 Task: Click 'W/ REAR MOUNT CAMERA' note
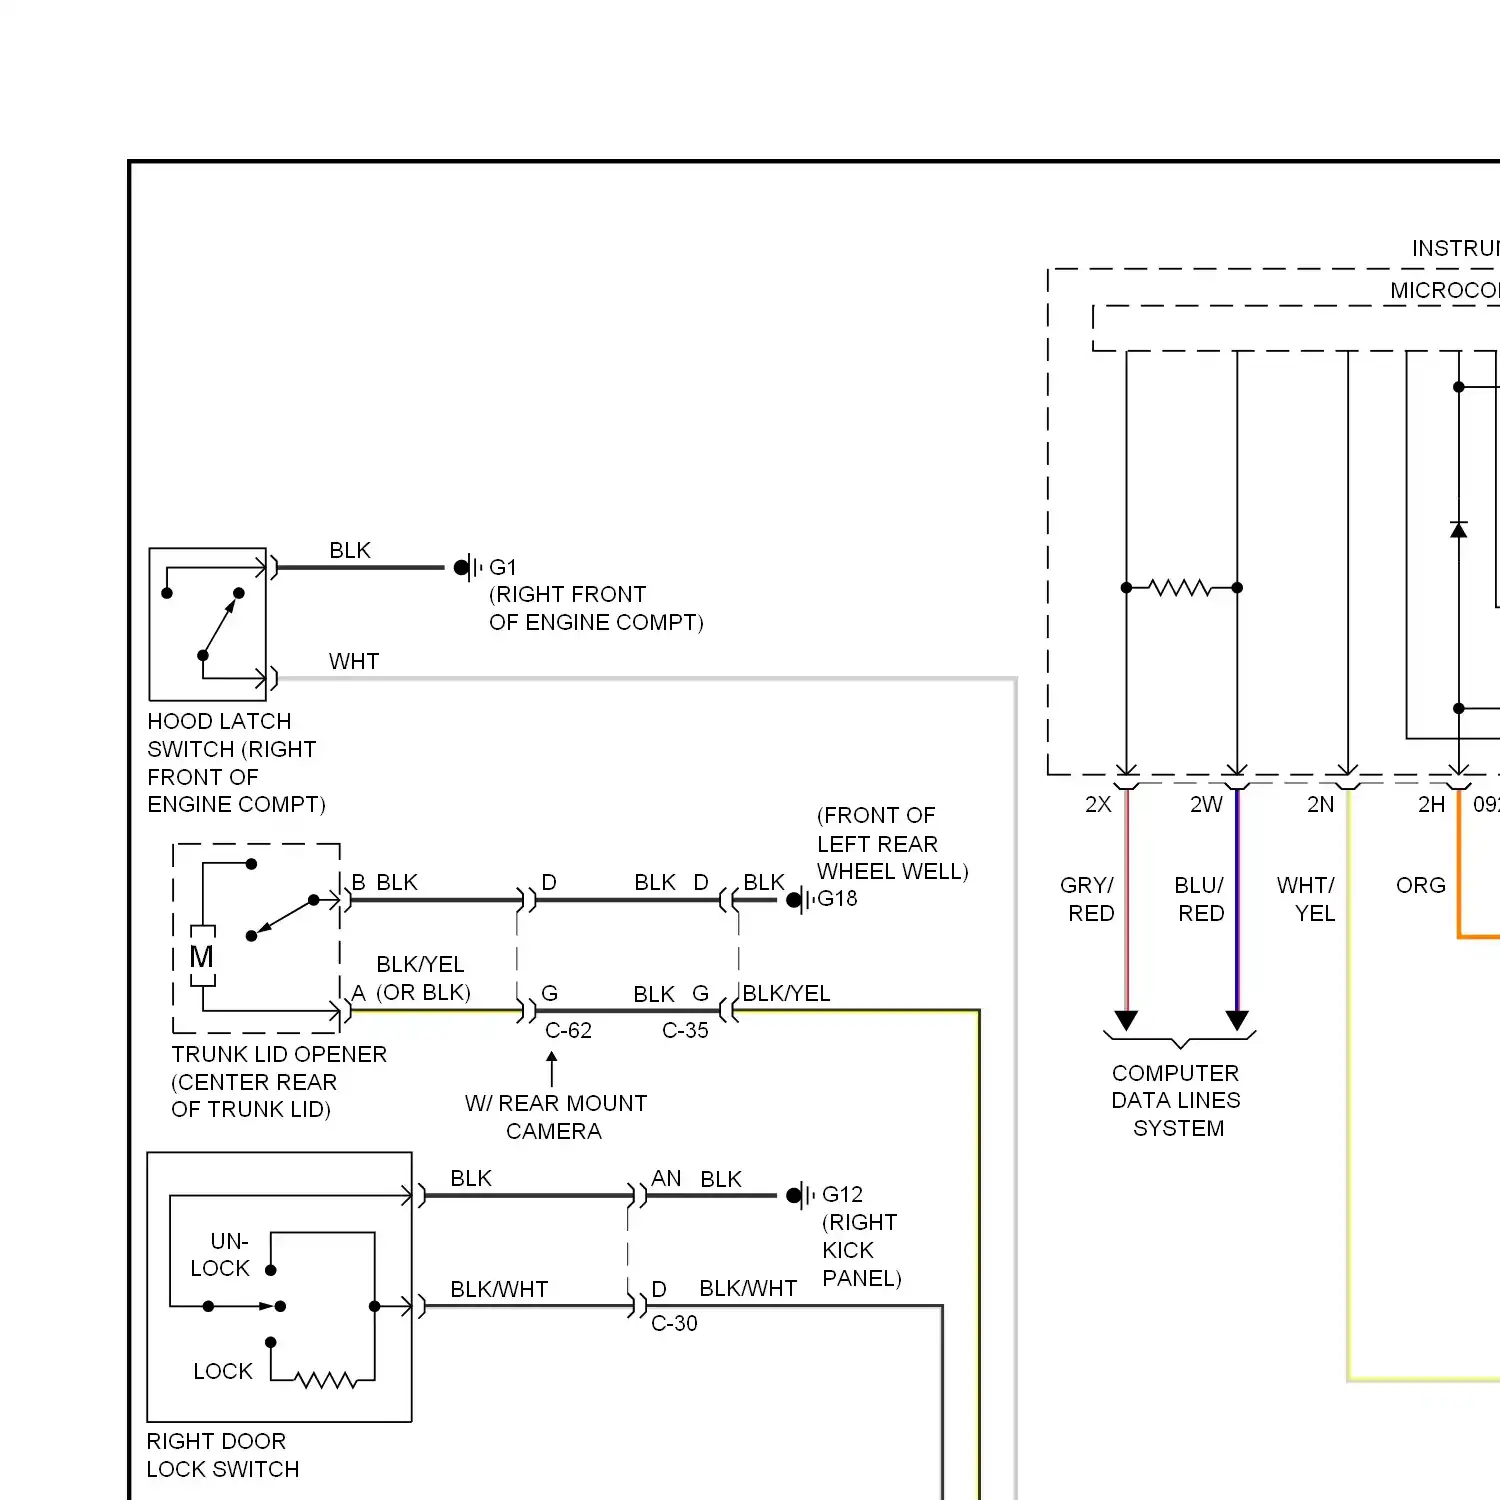[556, 1117]
